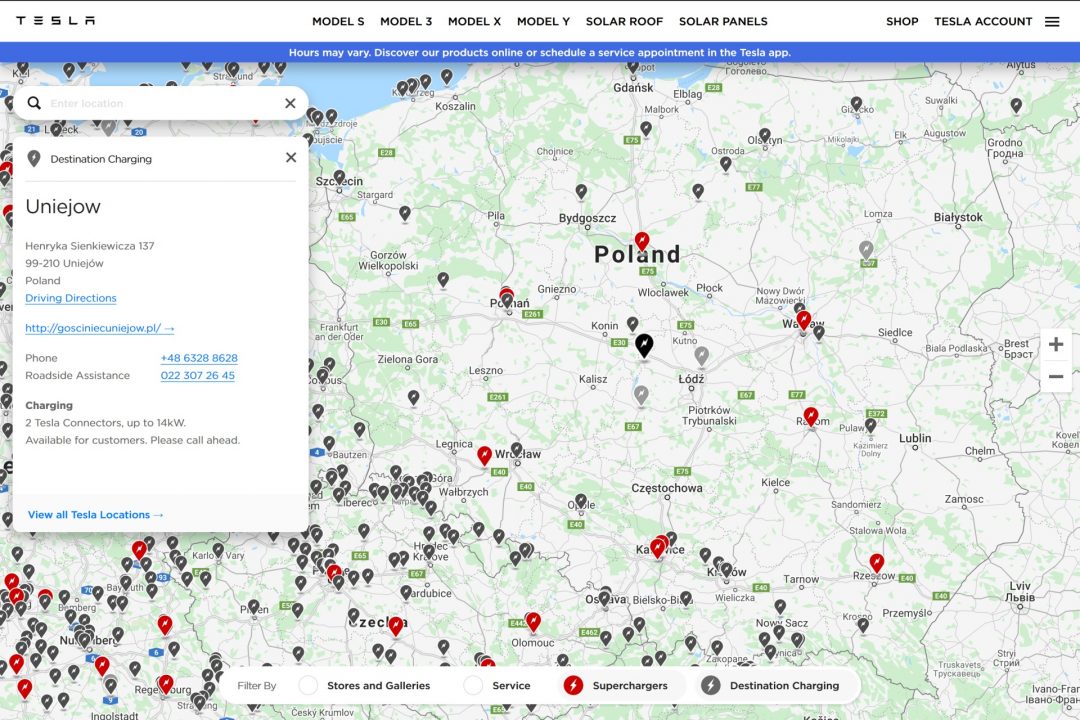Click the Supercharger pin at Warsaw
The width and height of the screenshot is (1080, 720).
pos(804,320)
